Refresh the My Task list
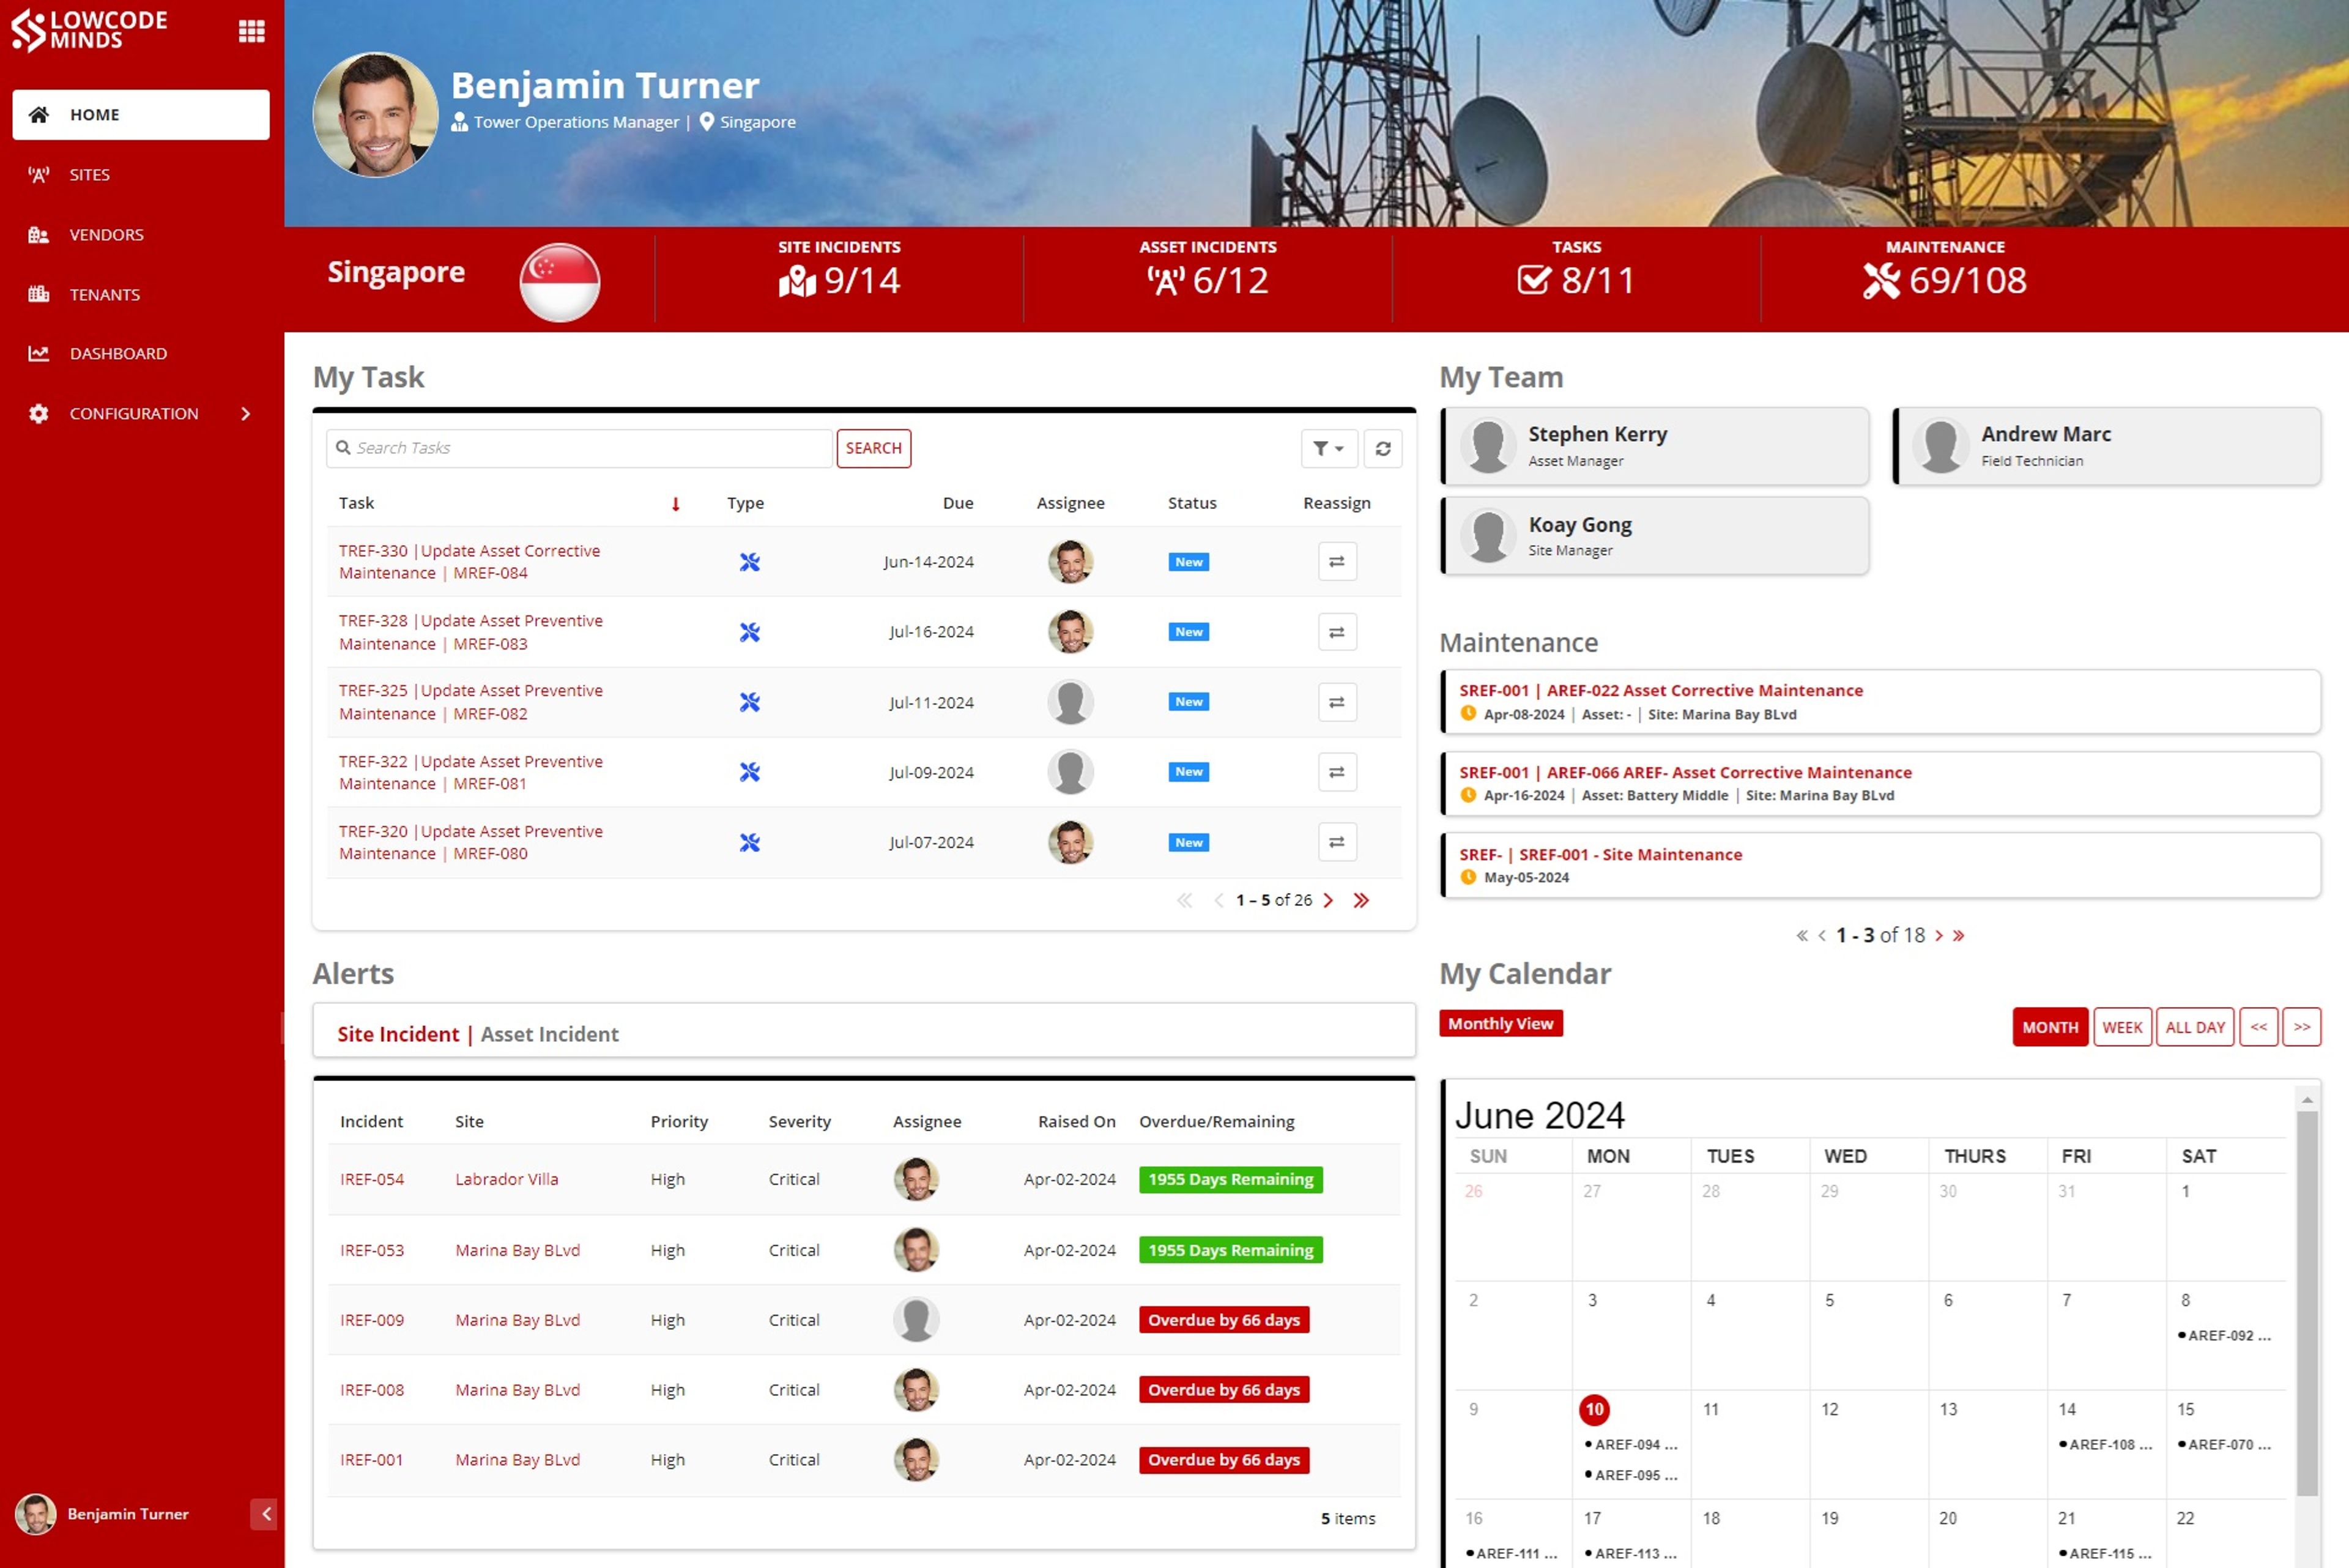The height and width of the screenshot is (1568, 2349). [1383, 449]
